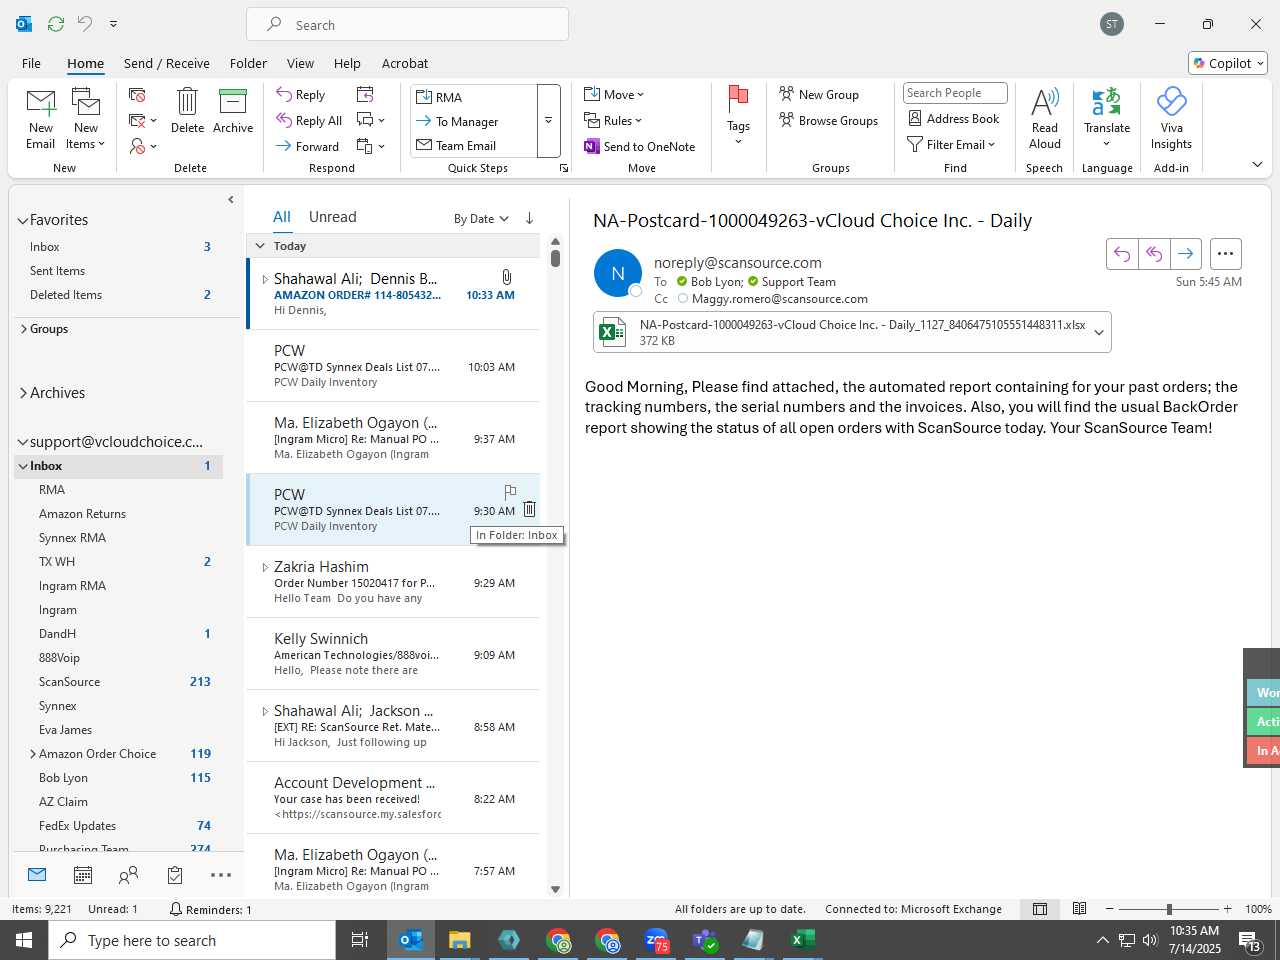Click the Archive icon in ribbon

(233, 102)
